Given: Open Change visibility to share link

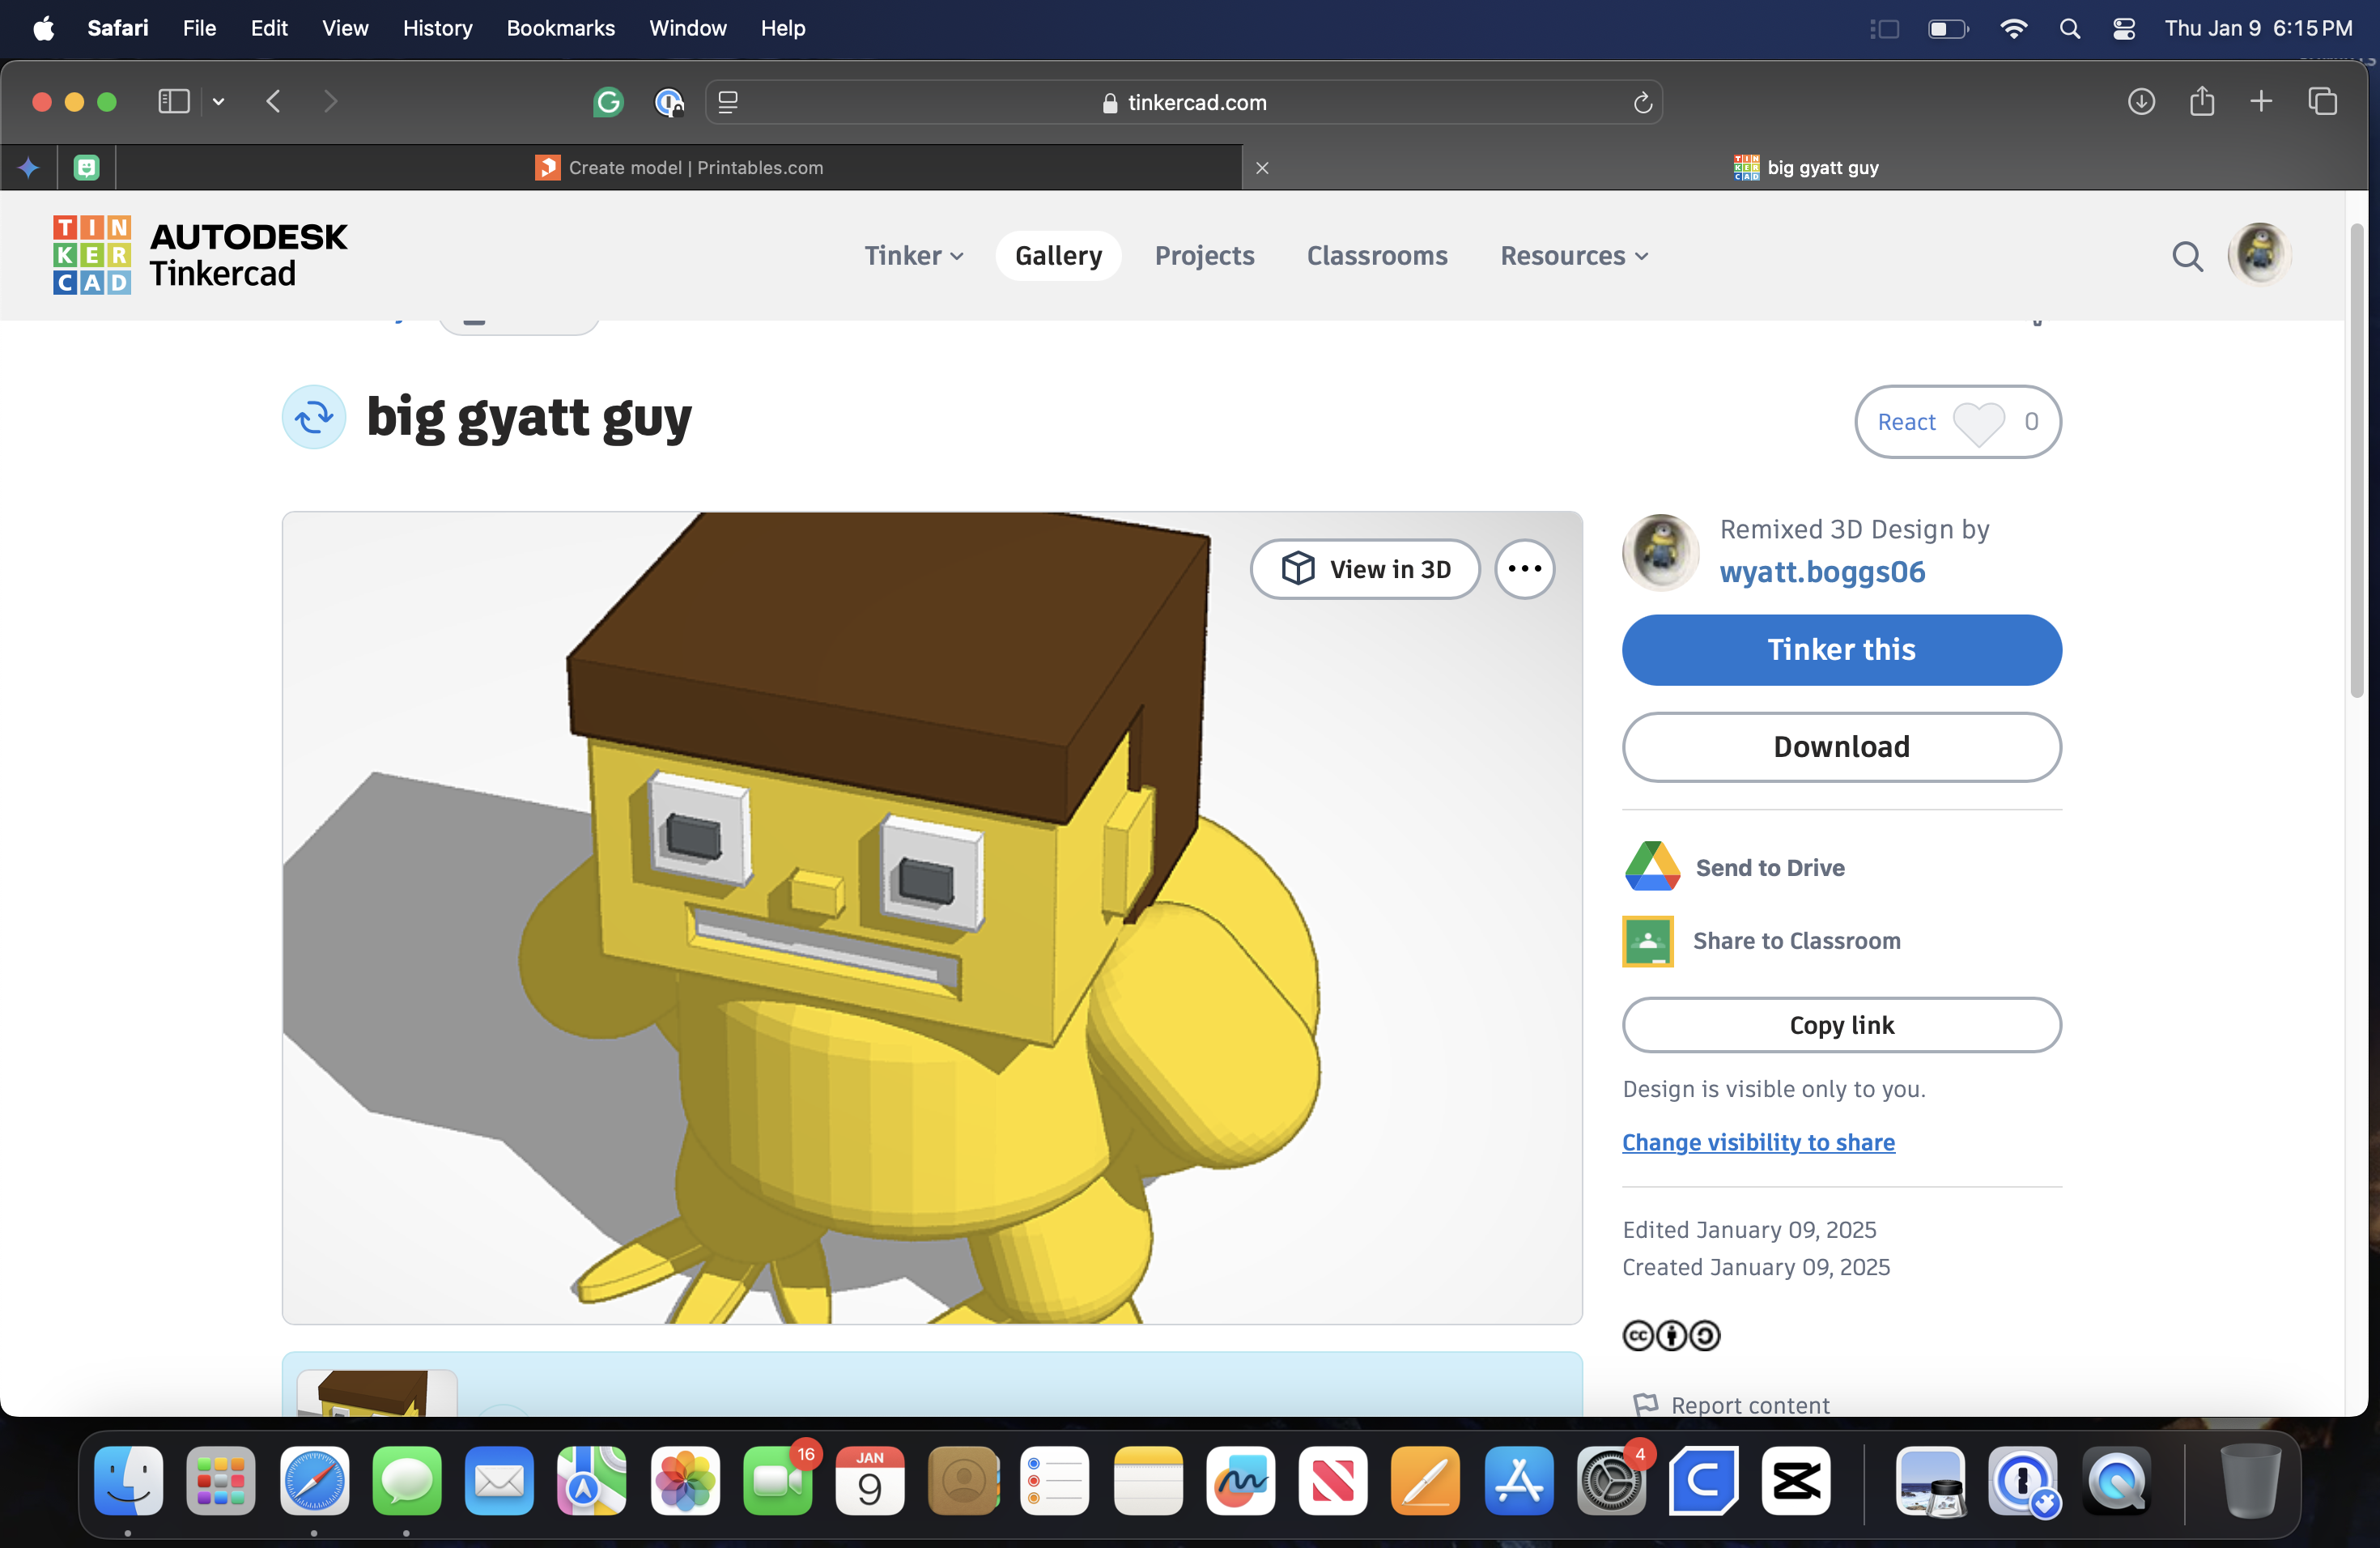Looking at the screenshot, I should (1758, 1142).
